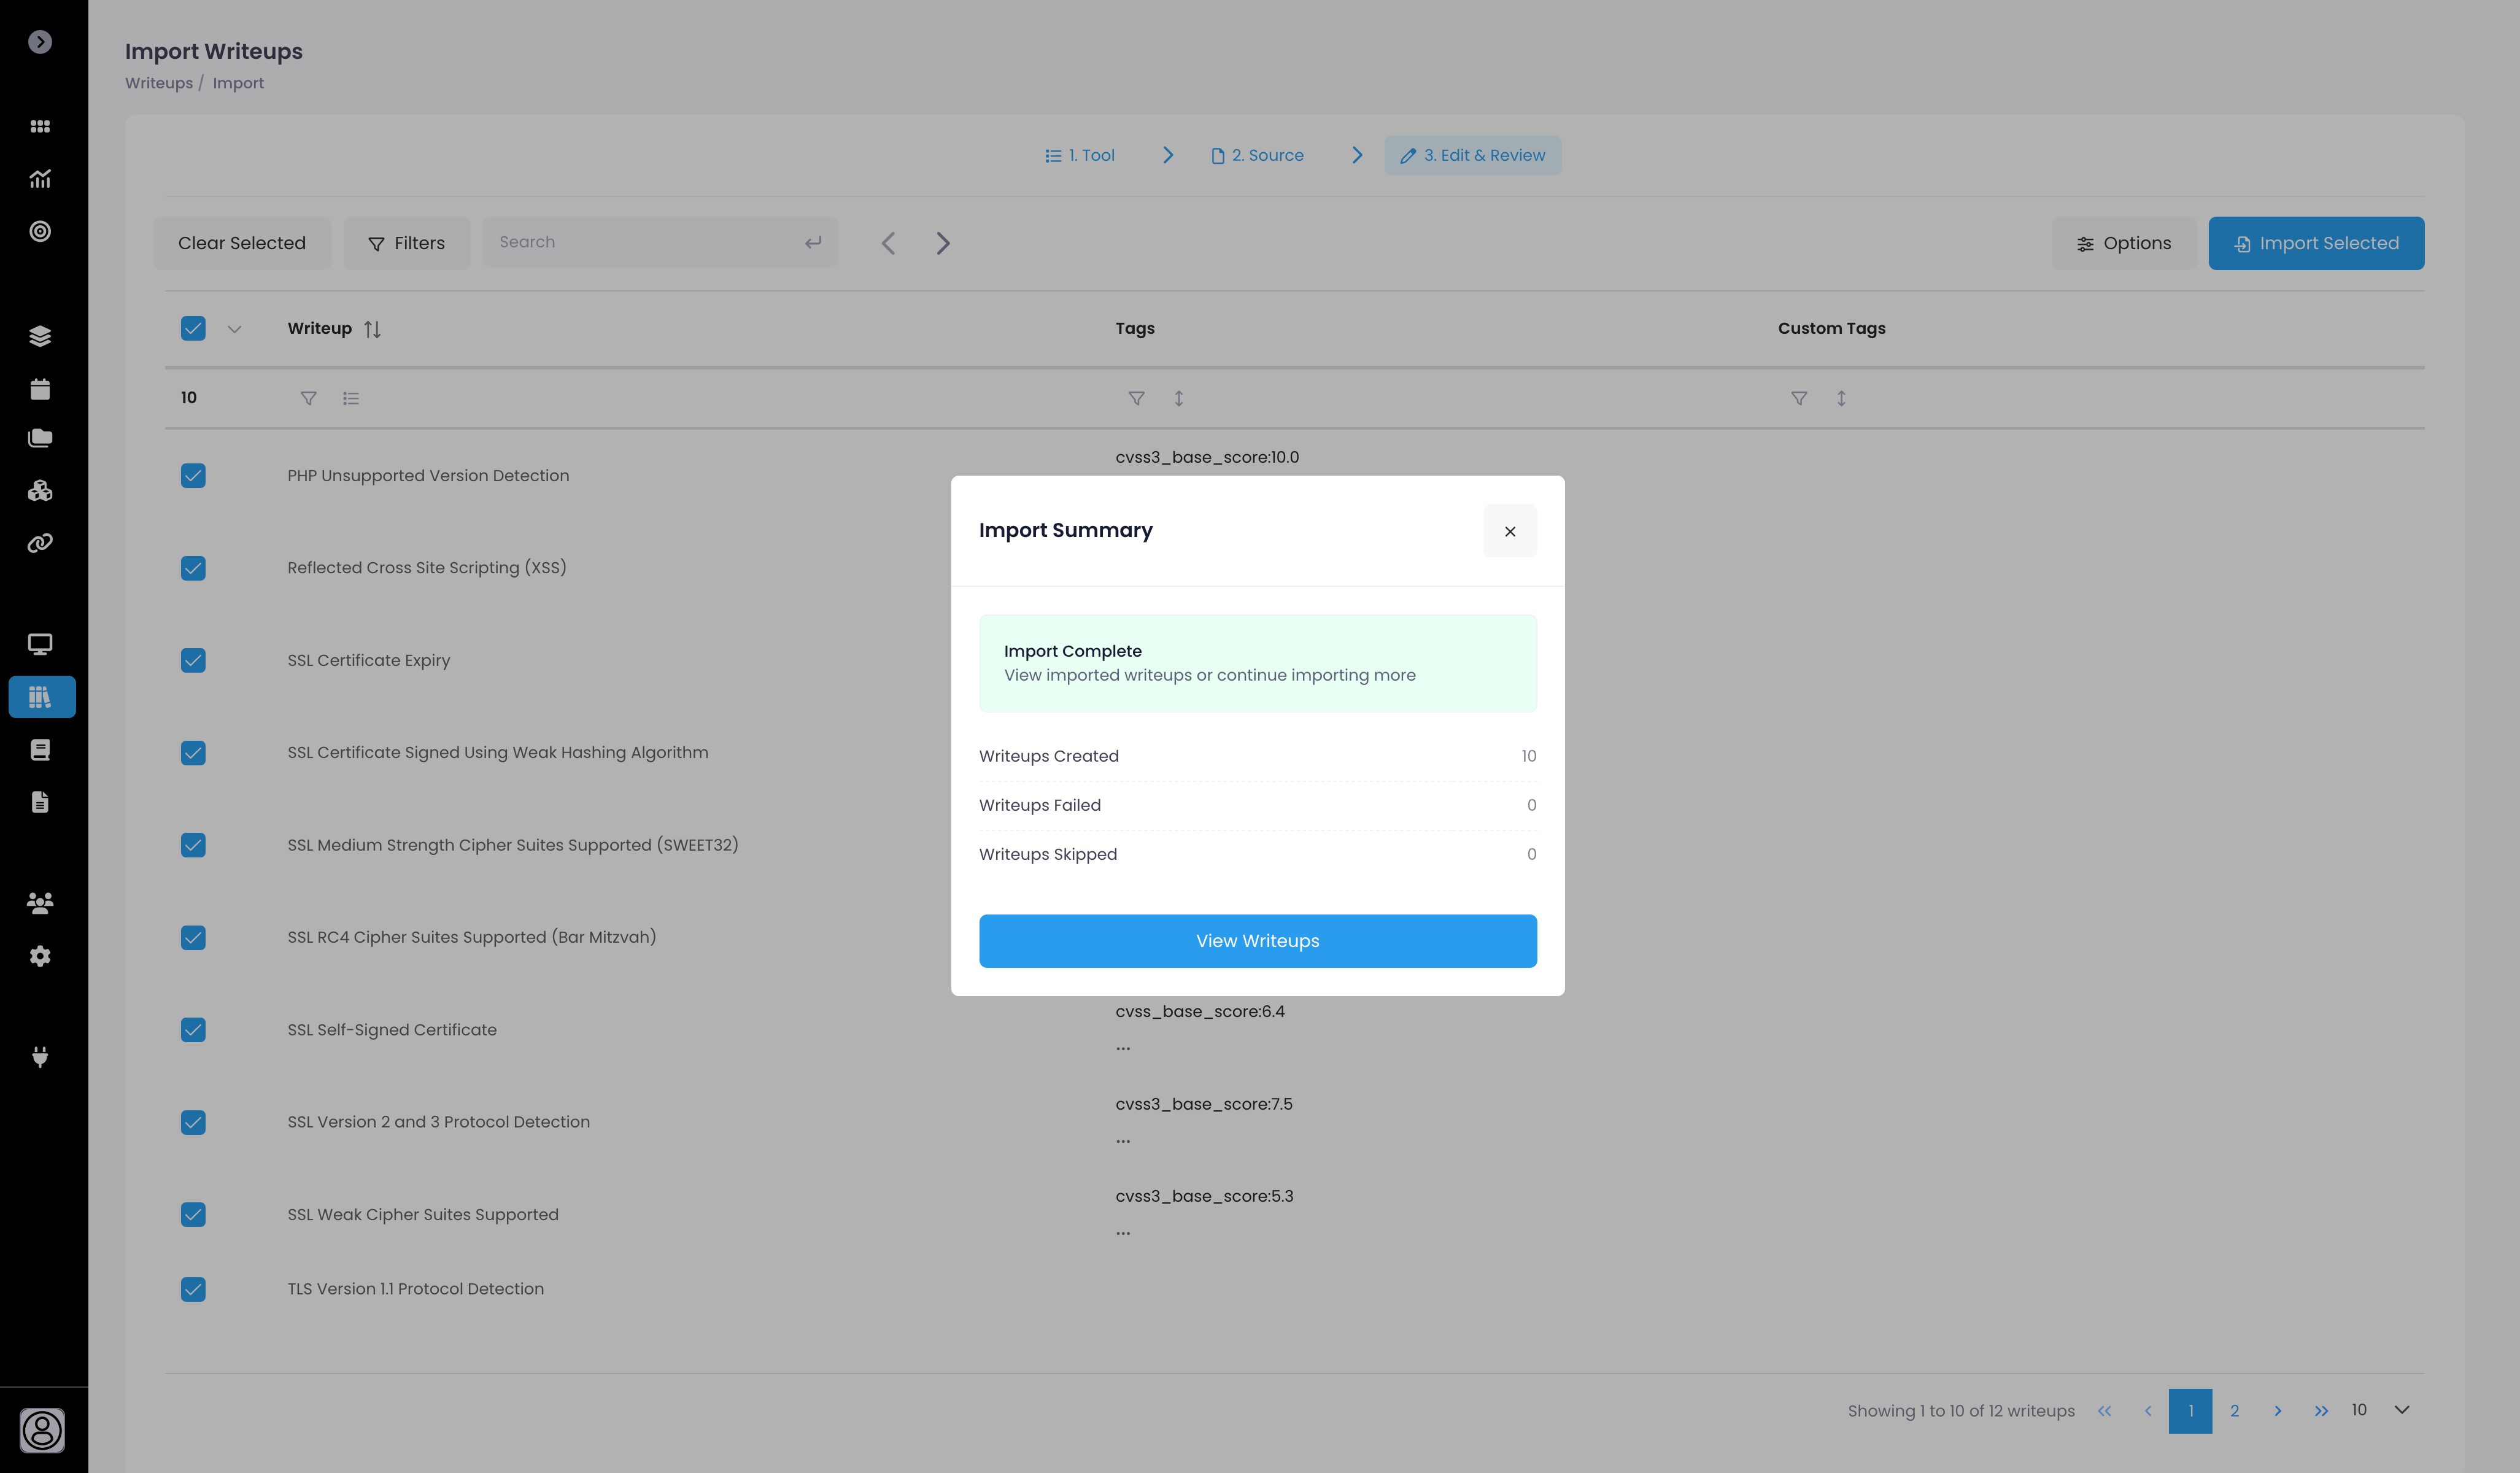Image resolution: width=2520 pixels, height=1473 pixels.
Task: Open the team users icon in sidebar
Action: [x=40, y=903]
